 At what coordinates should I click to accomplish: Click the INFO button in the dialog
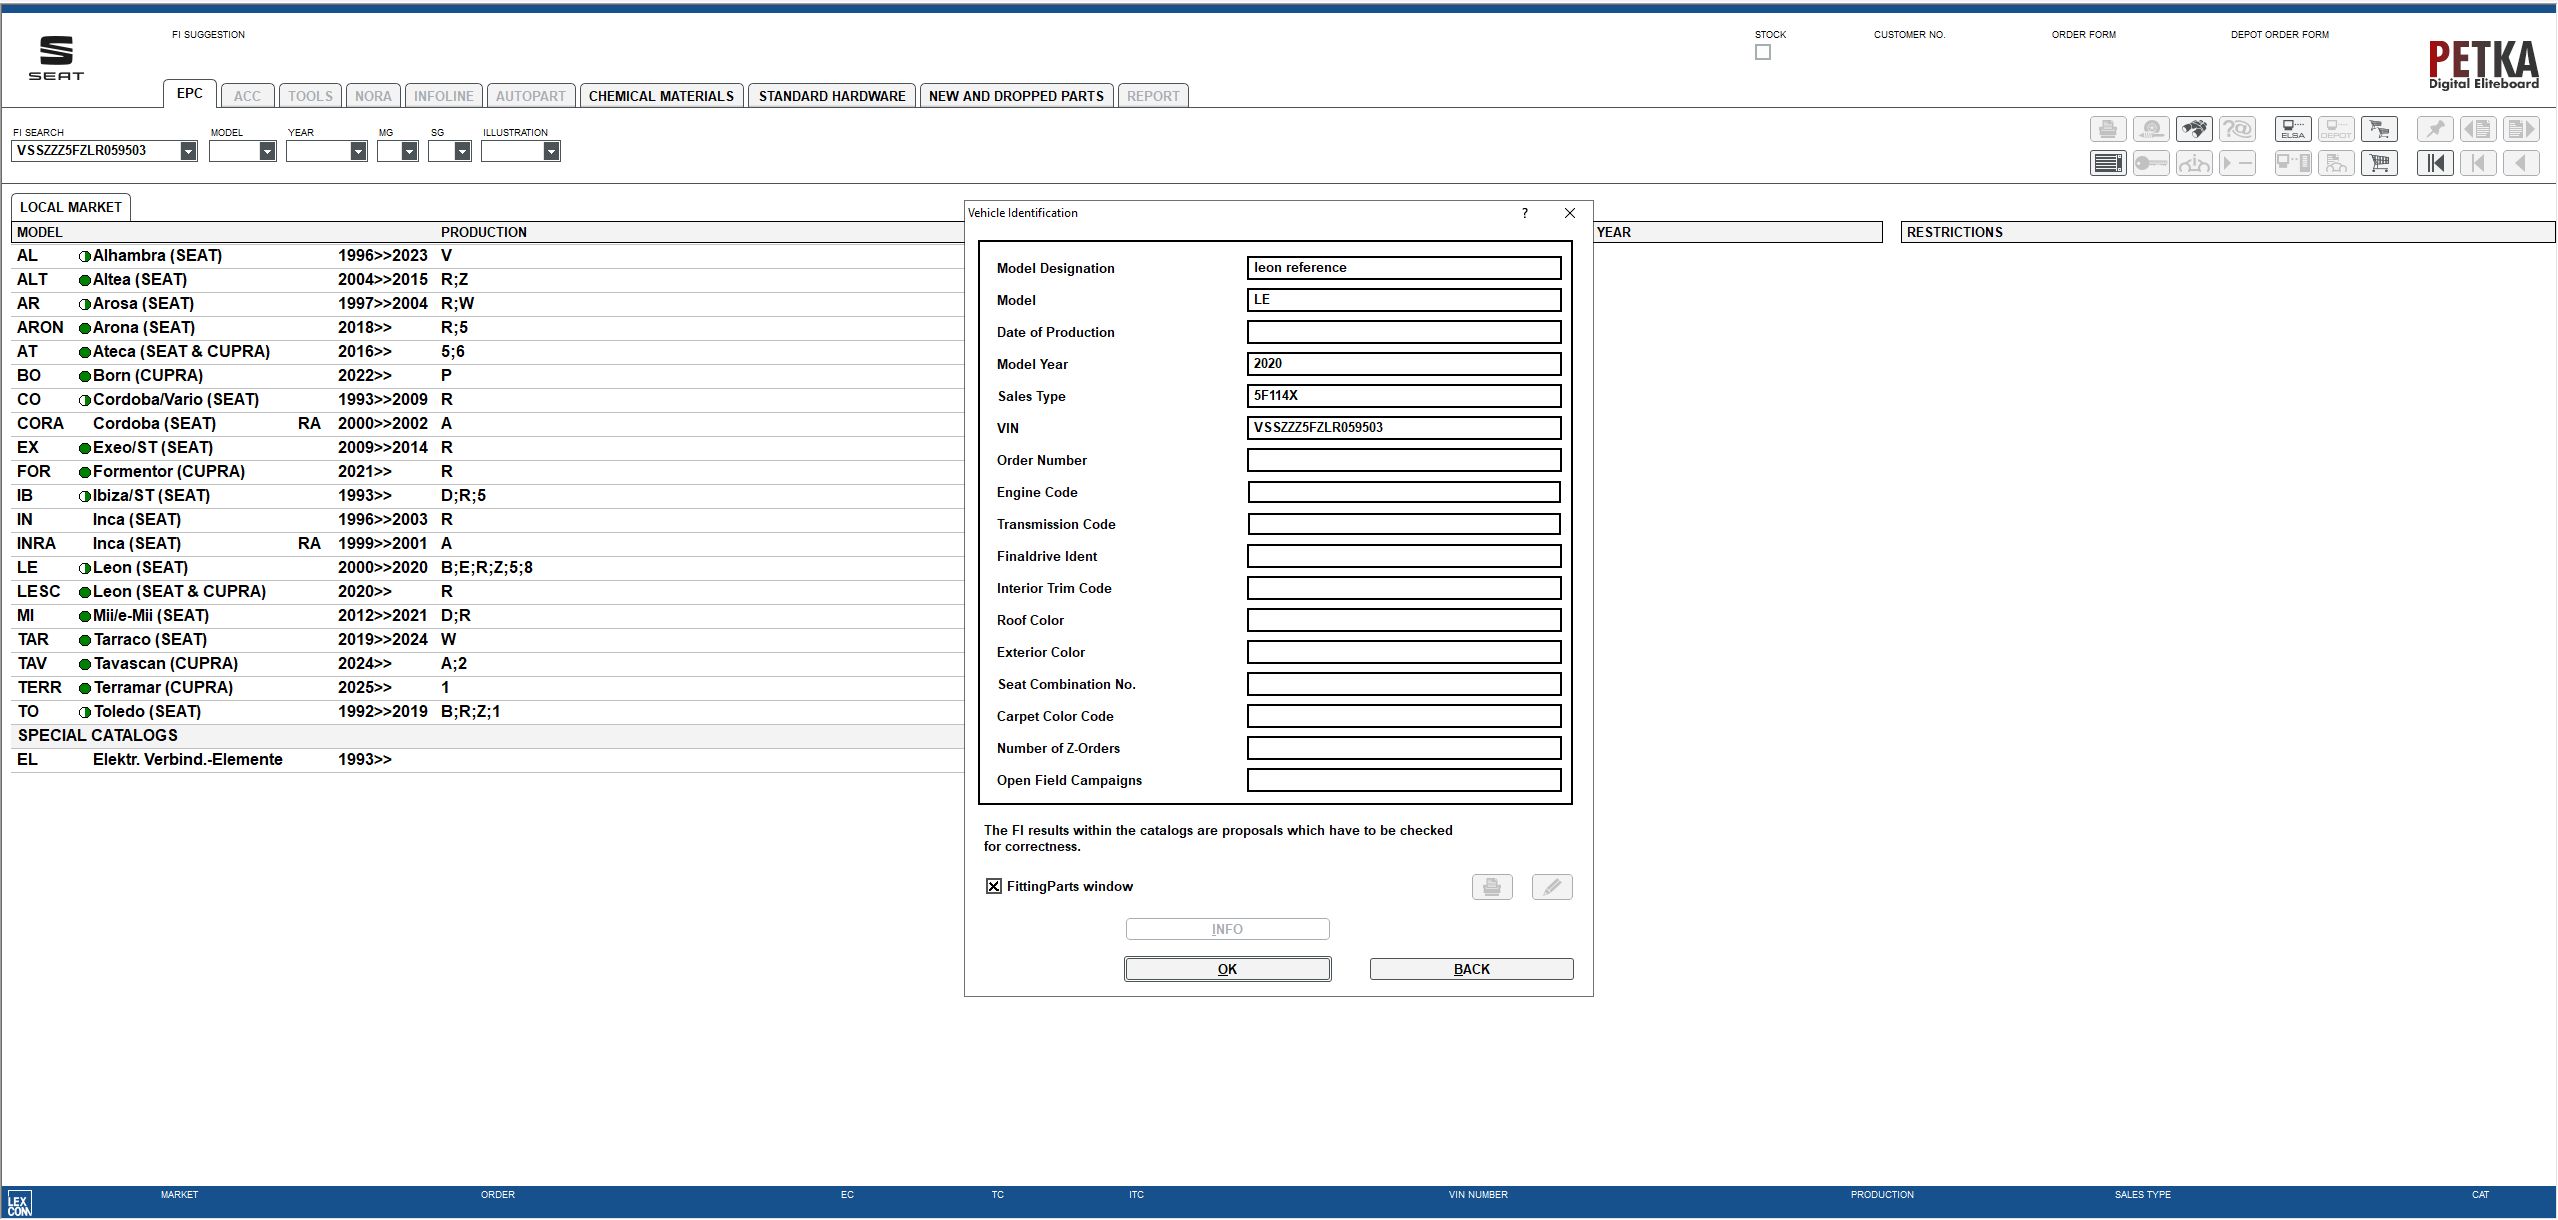pos(1227,929)
